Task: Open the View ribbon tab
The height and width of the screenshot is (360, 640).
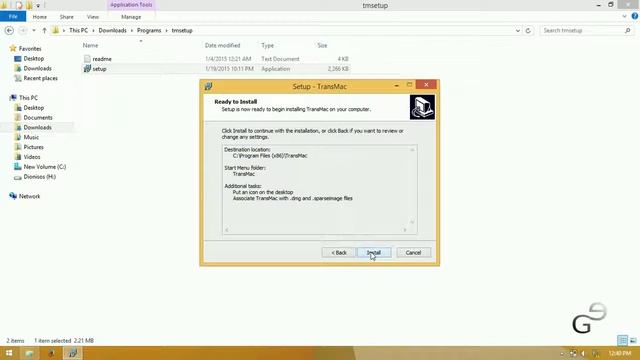Action: click(93, 17)
